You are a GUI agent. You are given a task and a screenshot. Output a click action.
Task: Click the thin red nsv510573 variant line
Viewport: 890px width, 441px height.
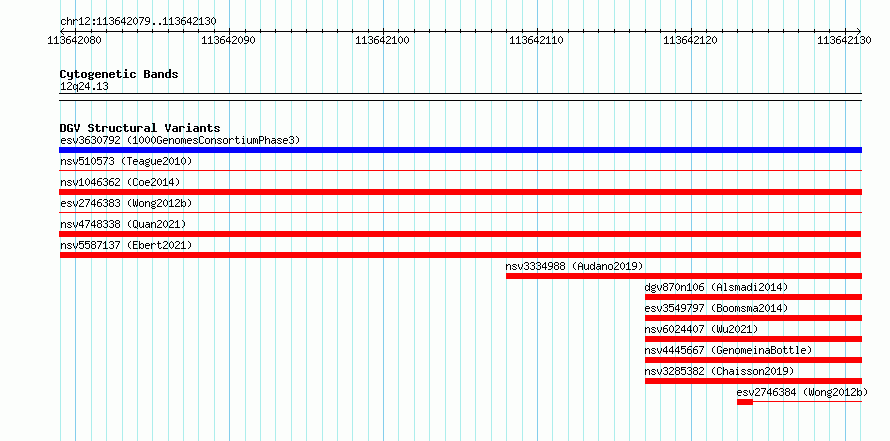[x=460, y=170]
